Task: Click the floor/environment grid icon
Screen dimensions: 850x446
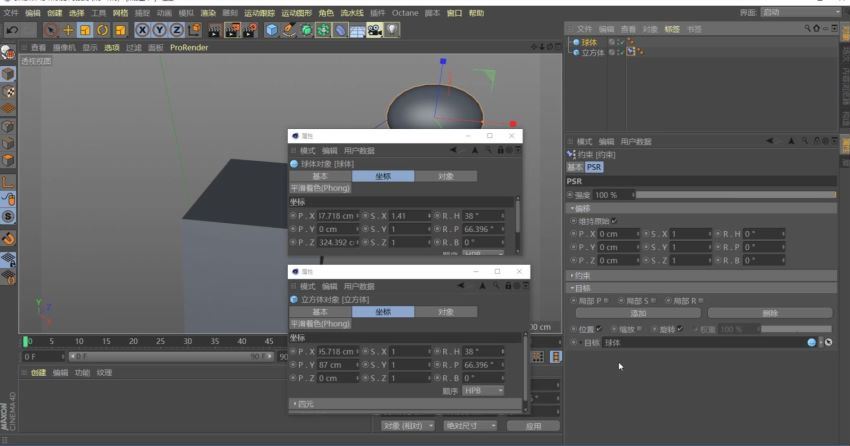Action: 357,30
